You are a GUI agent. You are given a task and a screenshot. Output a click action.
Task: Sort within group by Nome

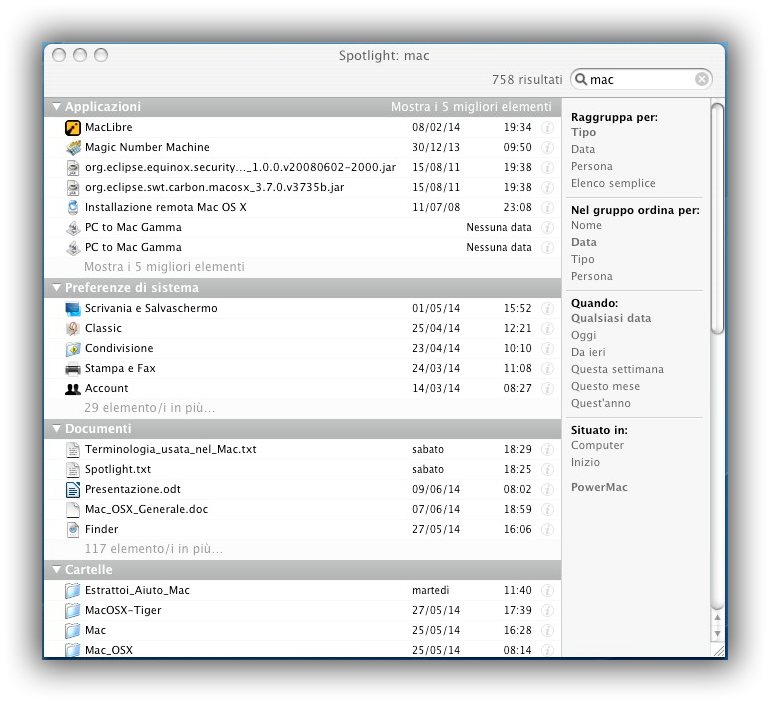(x=586, y=225)
